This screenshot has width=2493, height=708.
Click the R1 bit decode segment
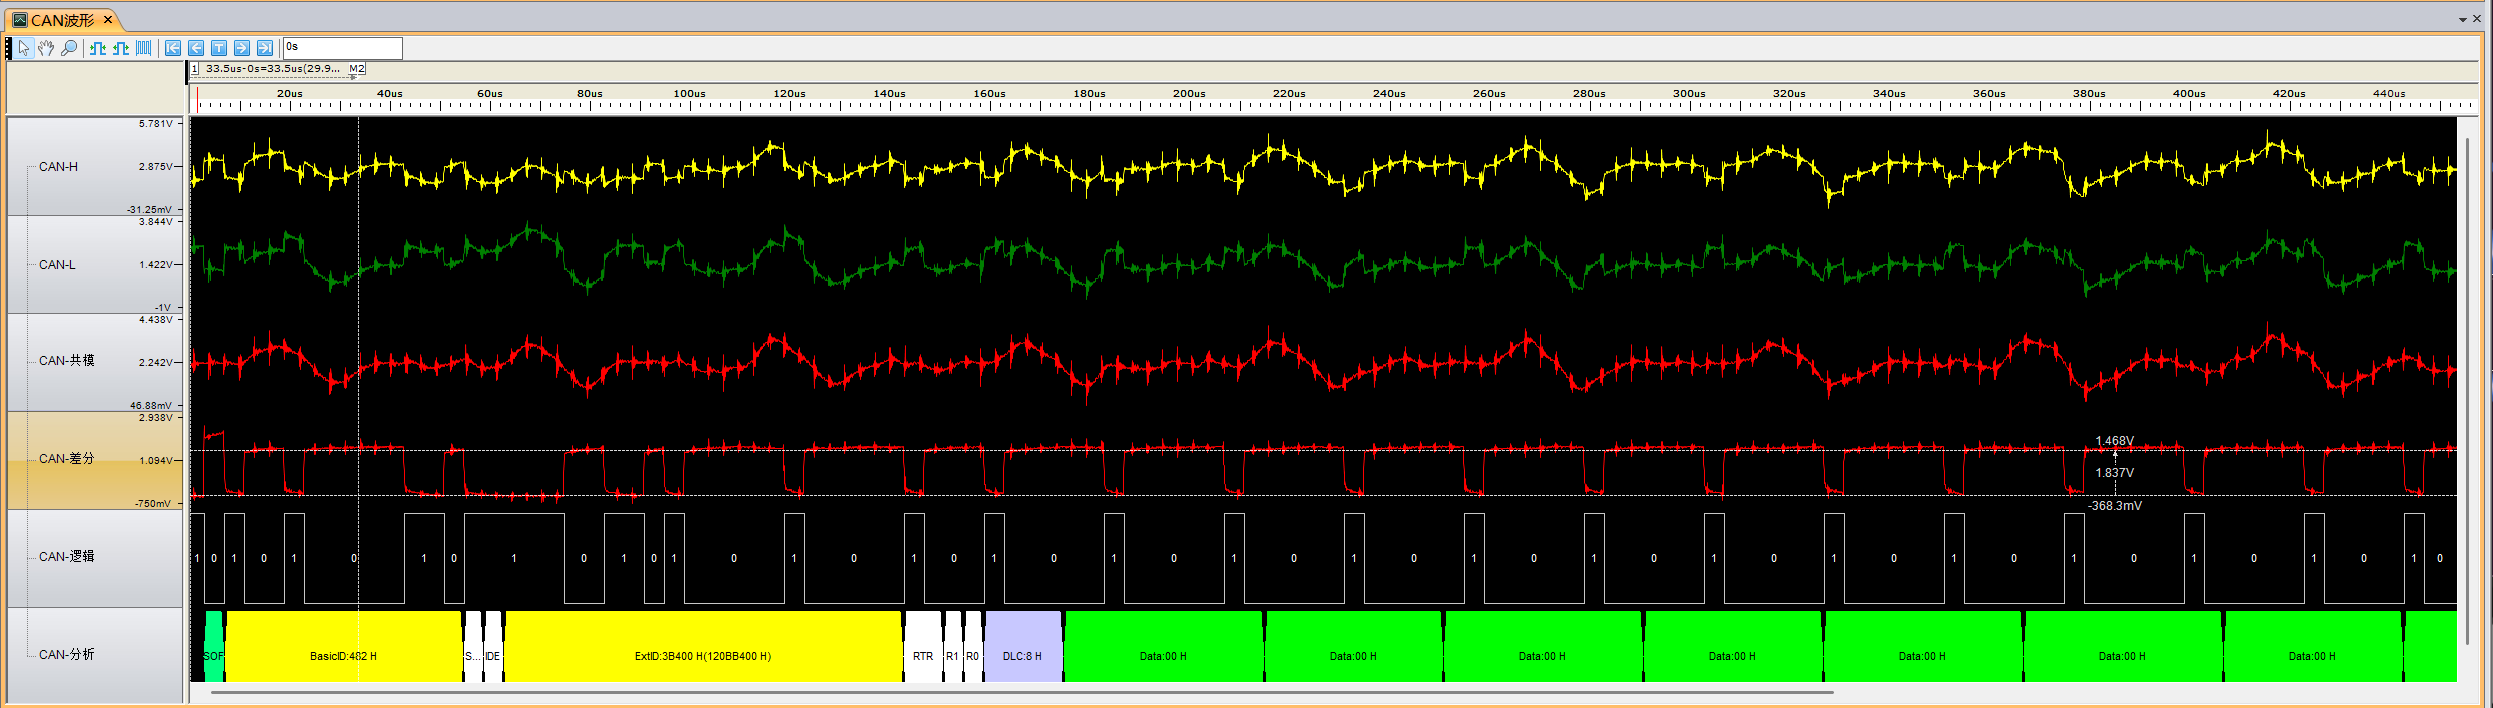(953, 647)
